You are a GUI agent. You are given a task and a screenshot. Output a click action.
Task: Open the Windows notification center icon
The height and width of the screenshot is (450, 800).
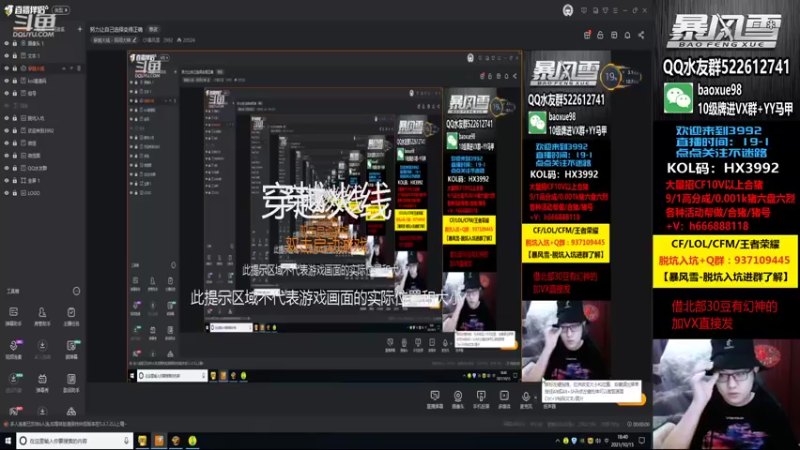click(642, 440)
